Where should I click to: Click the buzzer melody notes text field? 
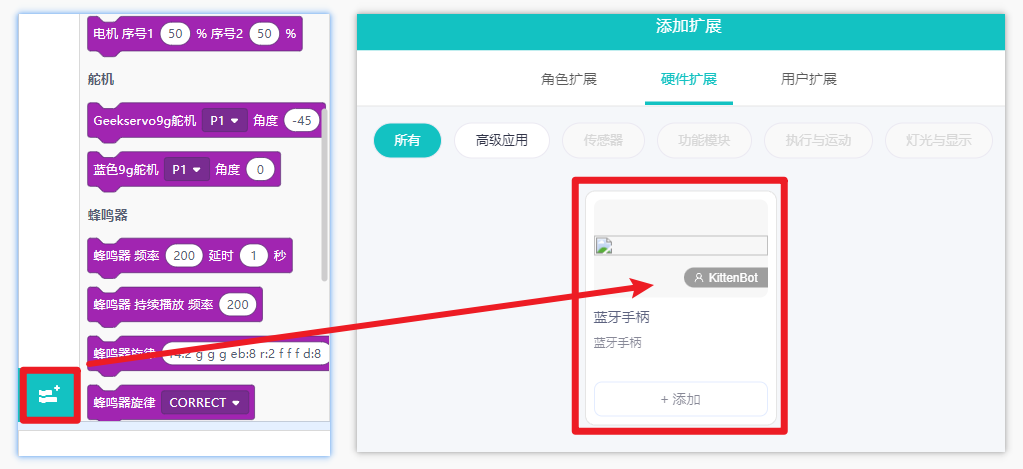pyautogui.click(x=247, y=354)
